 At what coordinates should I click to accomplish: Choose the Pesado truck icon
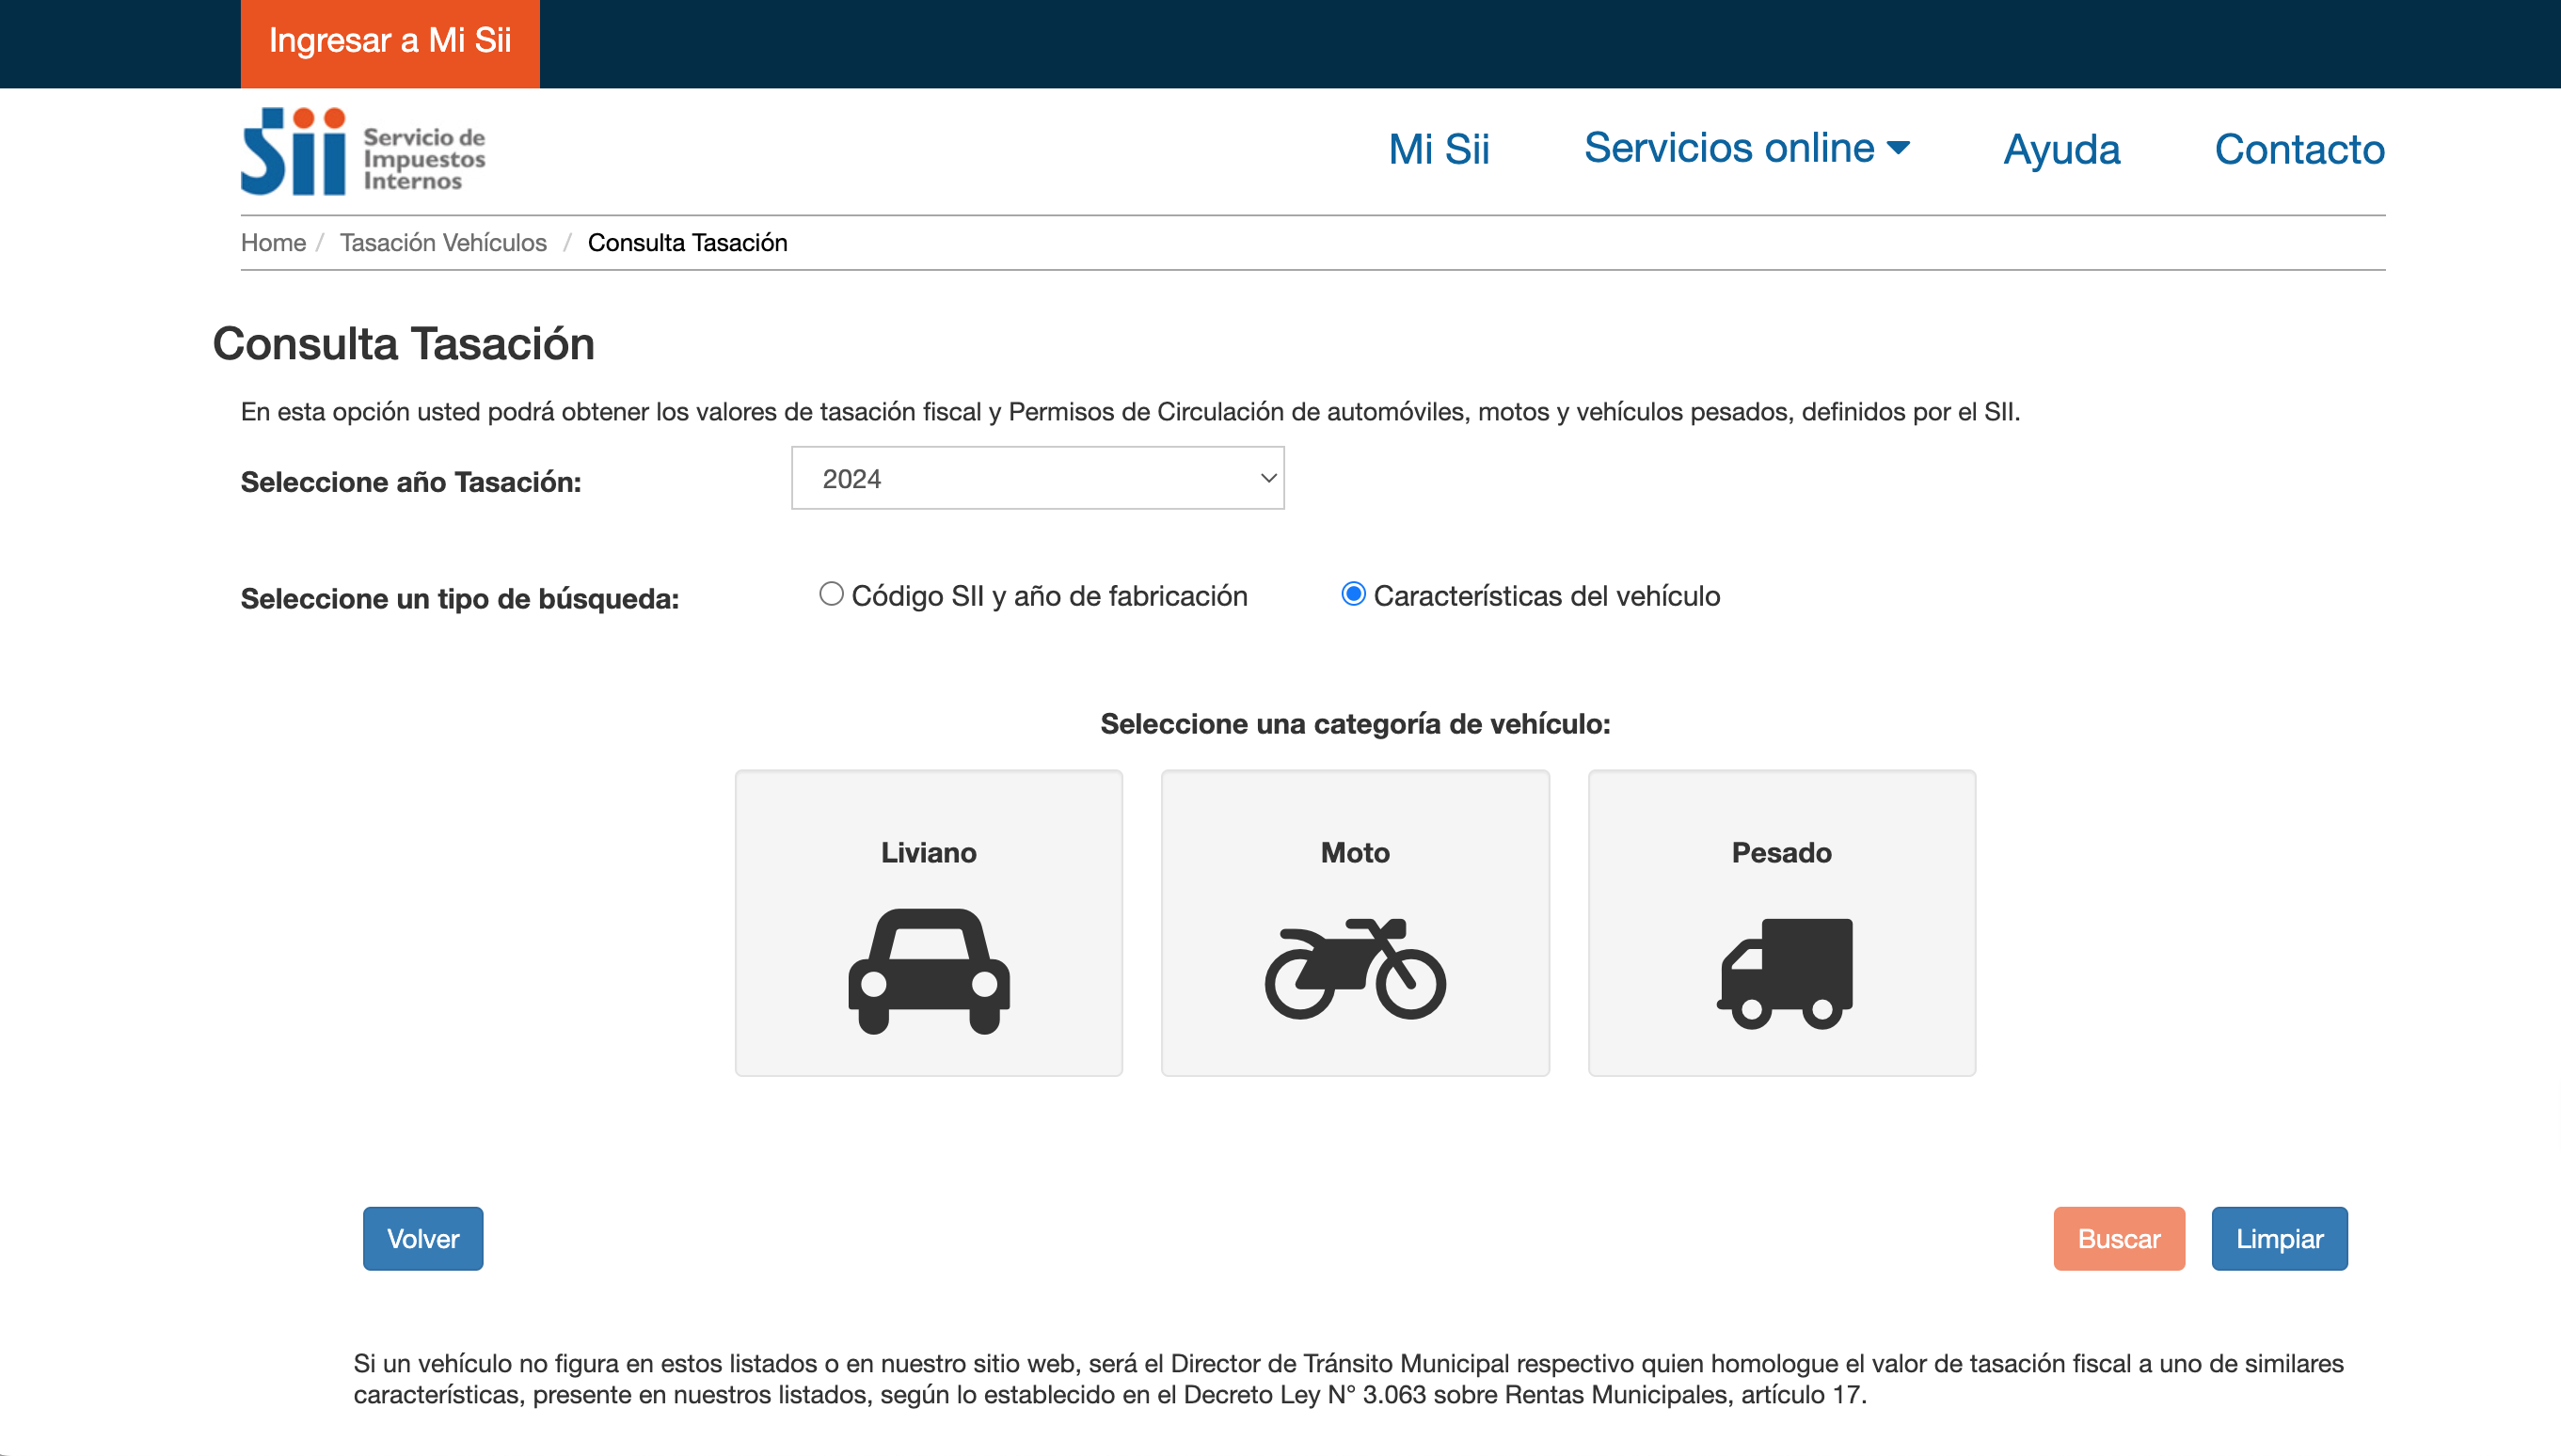[1784, 972]
